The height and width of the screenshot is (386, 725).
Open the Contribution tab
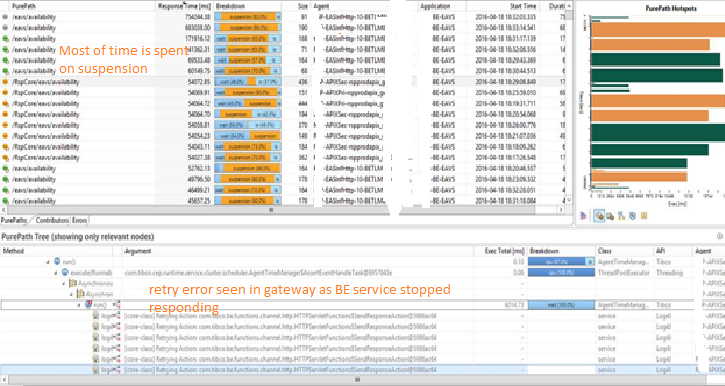(x=52, y=221)
